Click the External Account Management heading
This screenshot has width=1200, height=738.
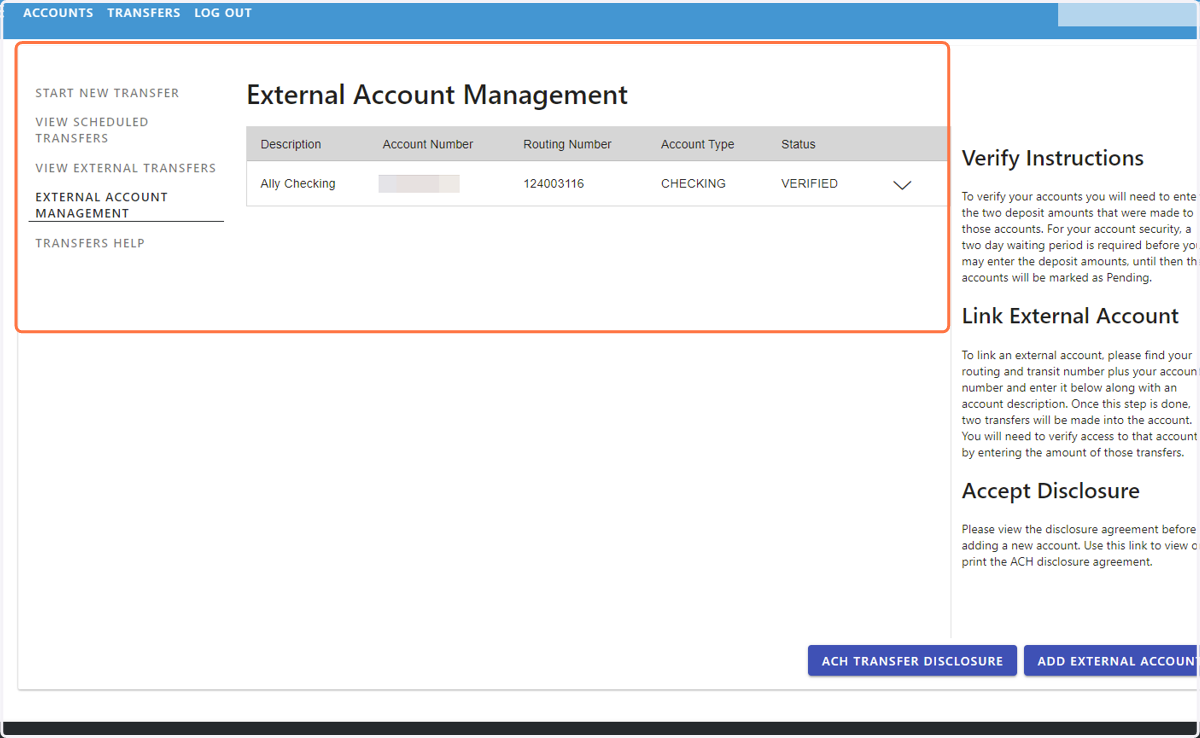click(x=437, y=95)
